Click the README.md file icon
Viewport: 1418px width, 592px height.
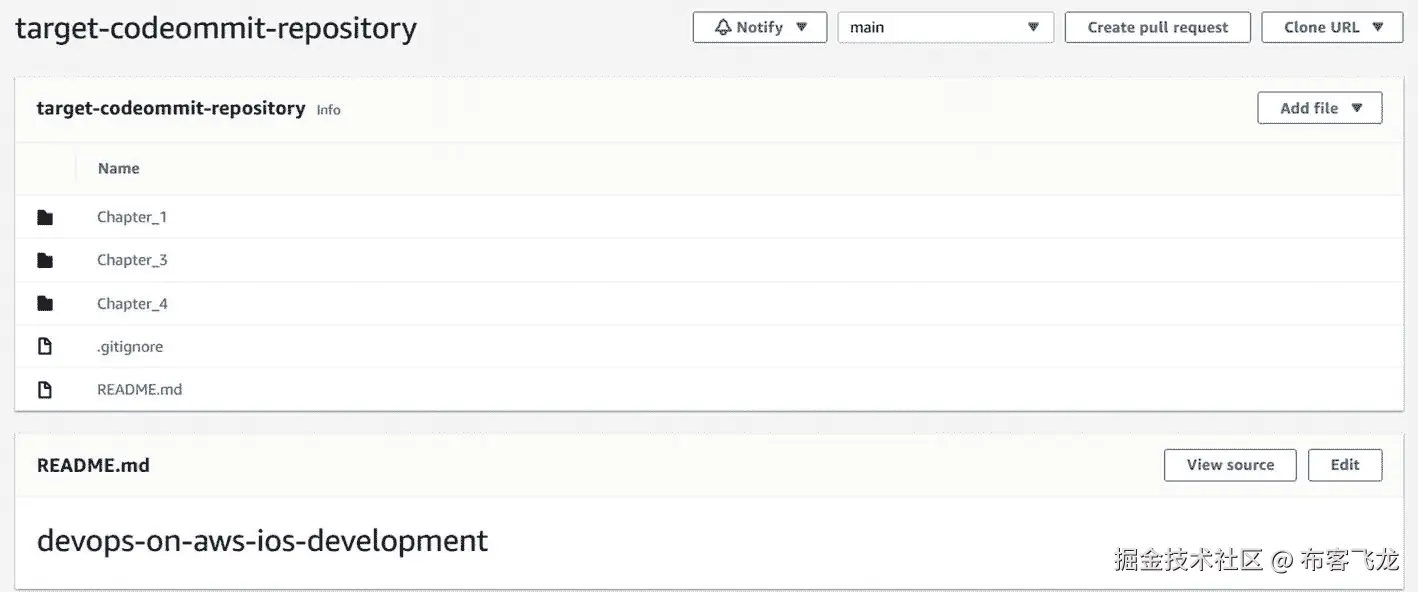point(44,390)
